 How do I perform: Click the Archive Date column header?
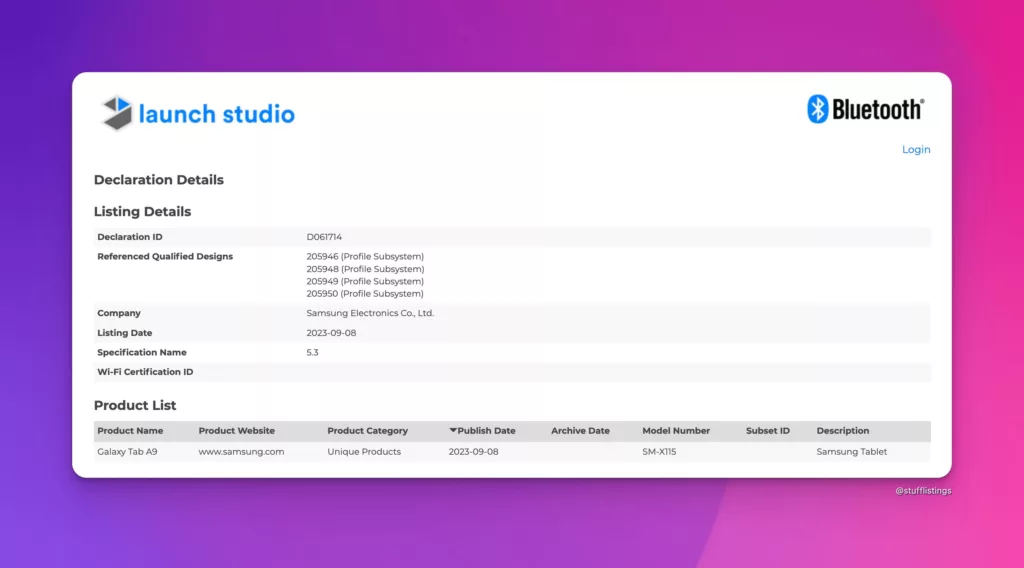(580, 431)
